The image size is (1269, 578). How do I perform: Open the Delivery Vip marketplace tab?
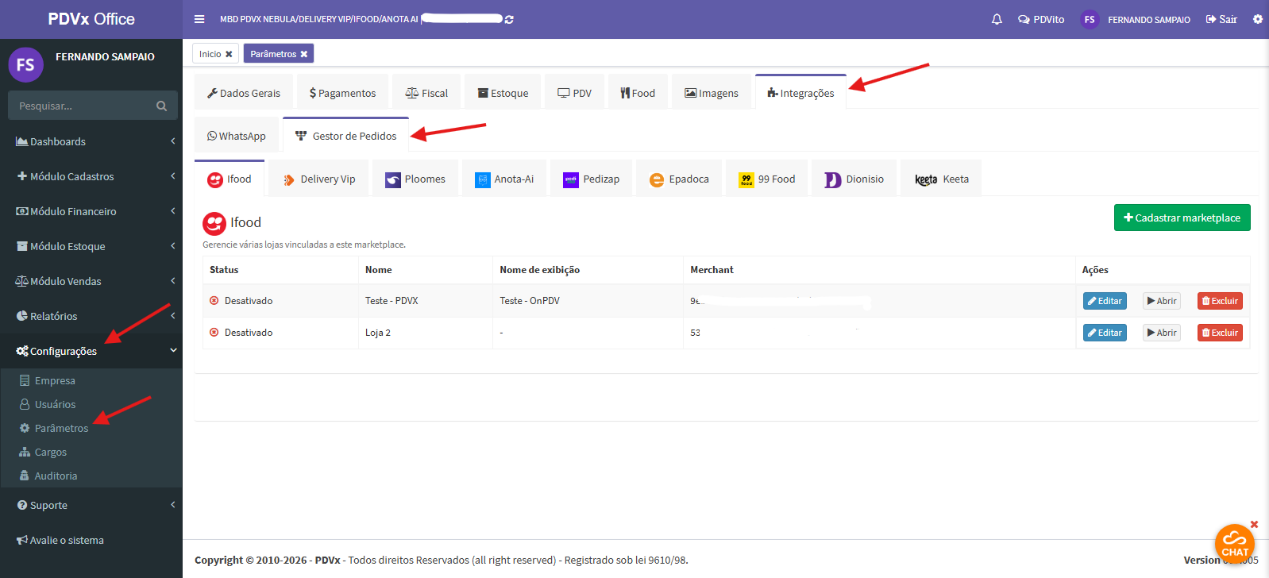[319, 179]
